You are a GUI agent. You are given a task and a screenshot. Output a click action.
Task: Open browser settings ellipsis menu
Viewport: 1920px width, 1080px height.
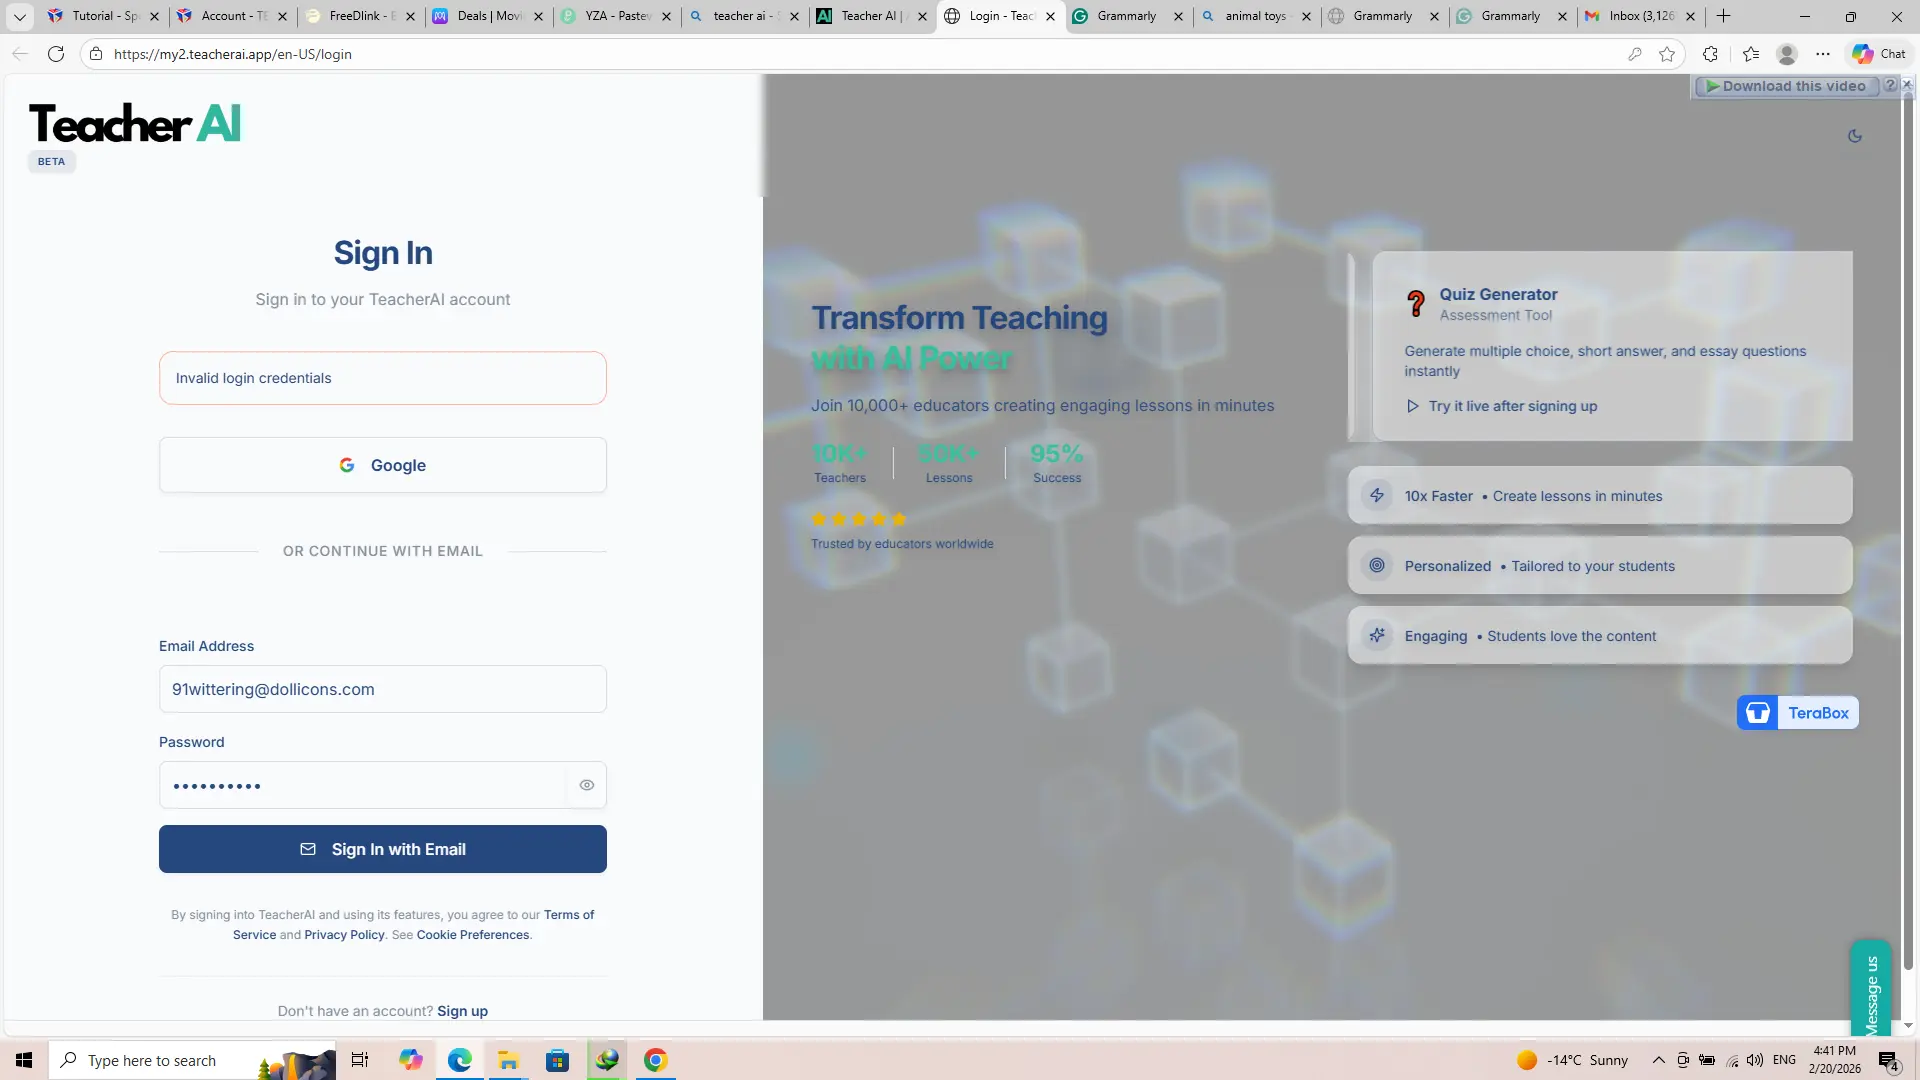[x=1823, y=54]
